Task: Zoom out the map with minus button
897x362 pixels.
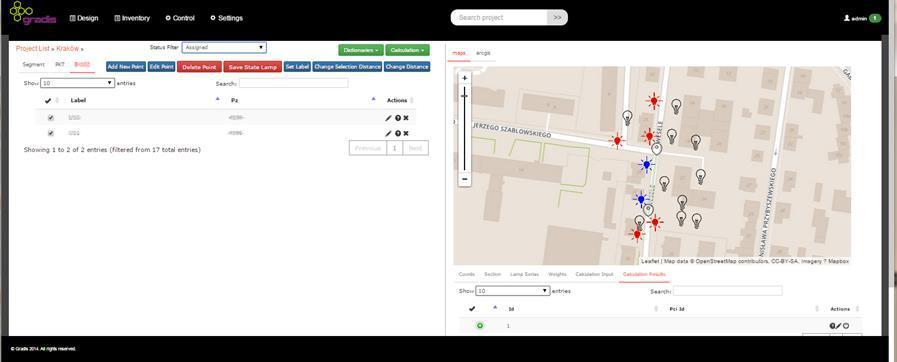Action: click(x=465, y=179)
